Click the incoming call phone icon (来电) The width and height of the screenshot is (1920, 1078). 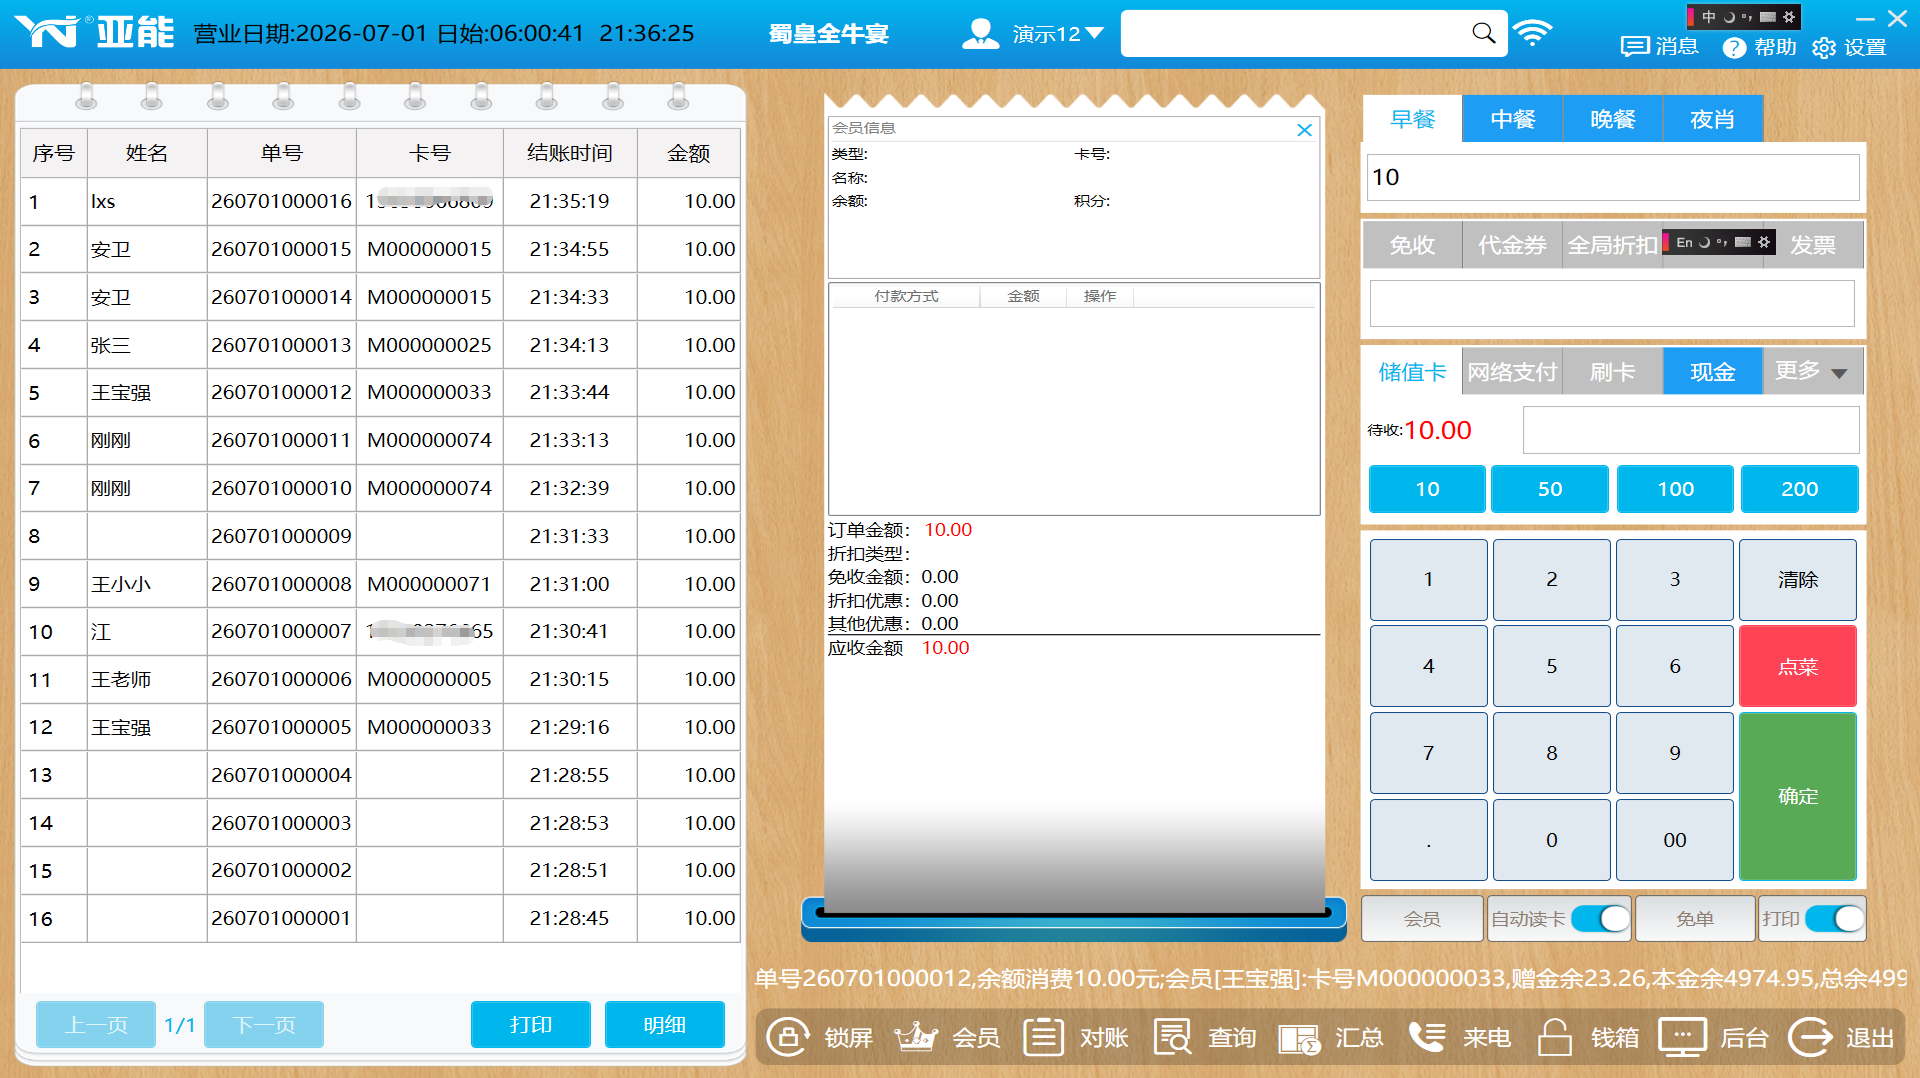(x=1427, y=1037)
